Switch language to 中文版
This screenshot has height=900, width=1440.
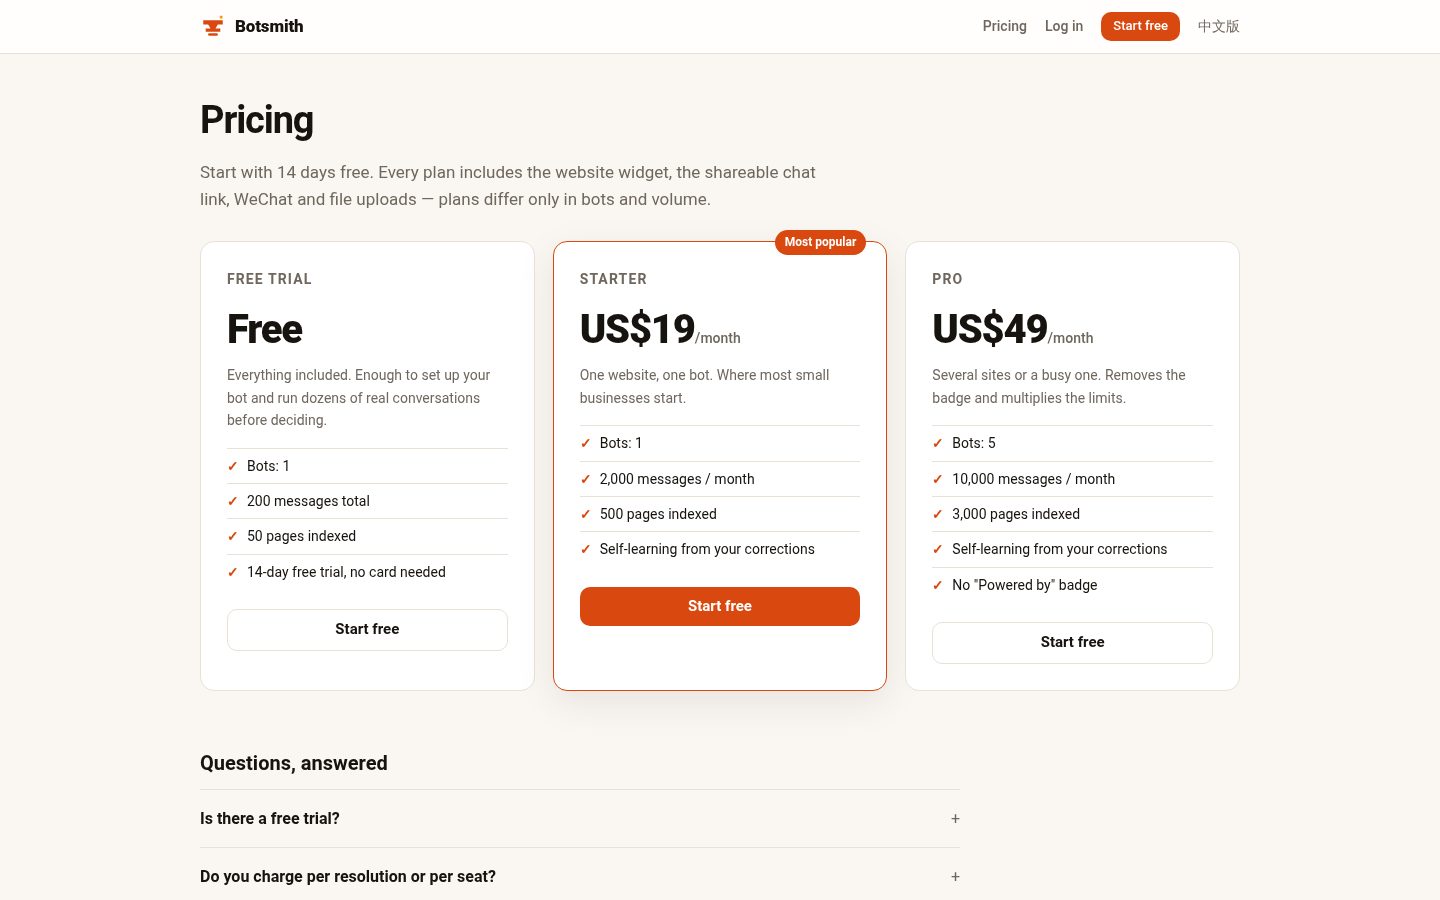tap(1218, 26)
